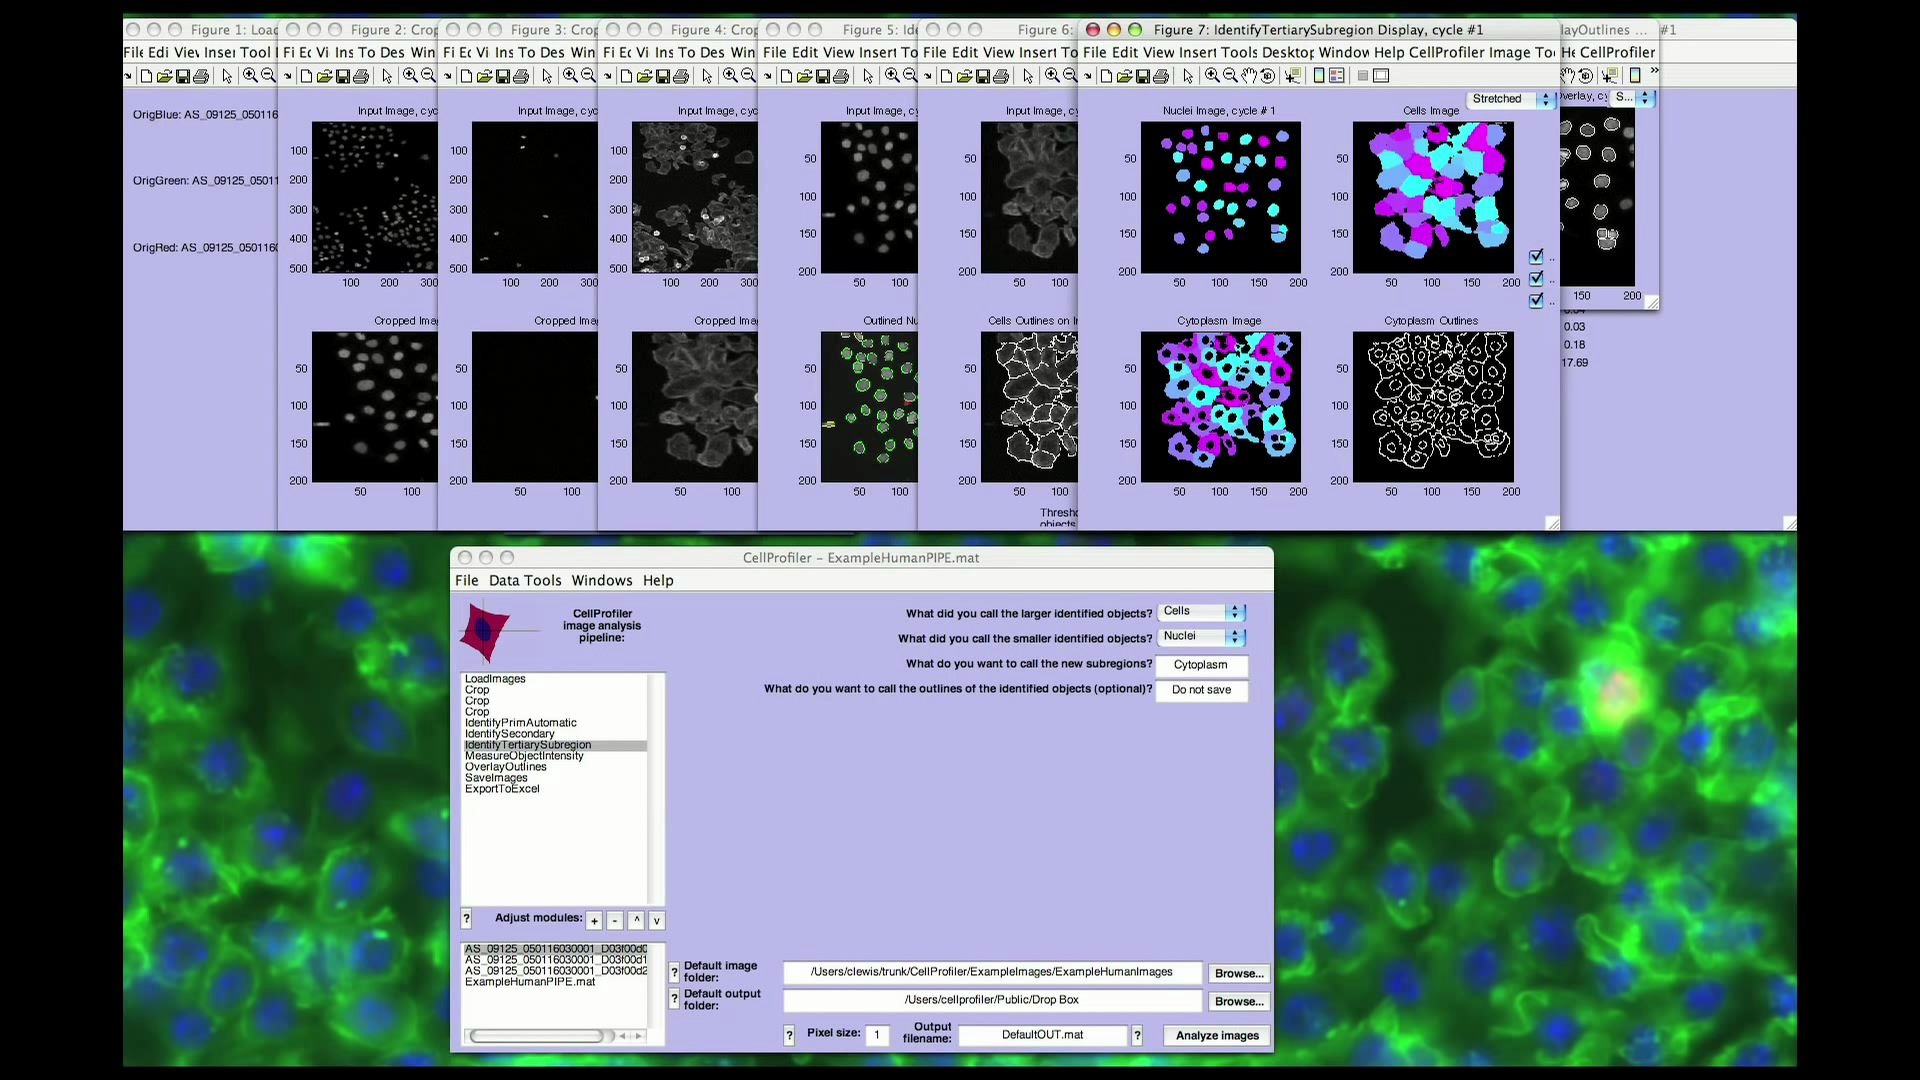Screen dimensions: 1920x1080
Task: Open Insert menu in Figure 7
Action: [x=1196, y=53]
